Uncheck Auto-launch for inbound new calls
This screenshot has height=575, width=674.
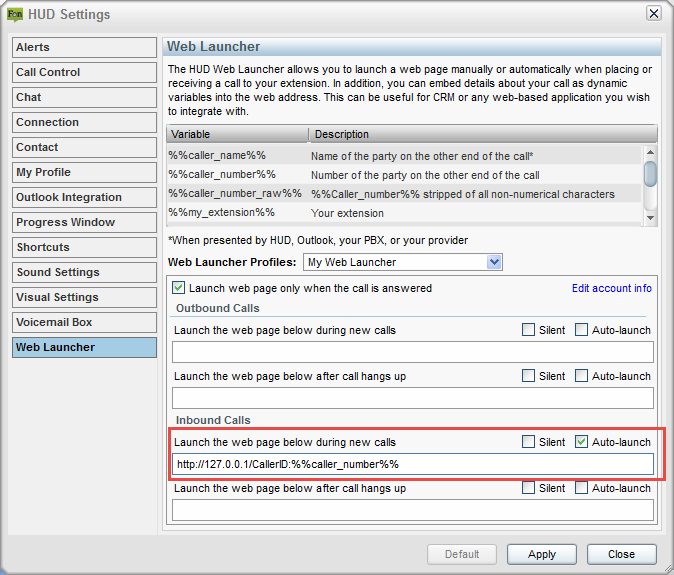coord(581,442)
